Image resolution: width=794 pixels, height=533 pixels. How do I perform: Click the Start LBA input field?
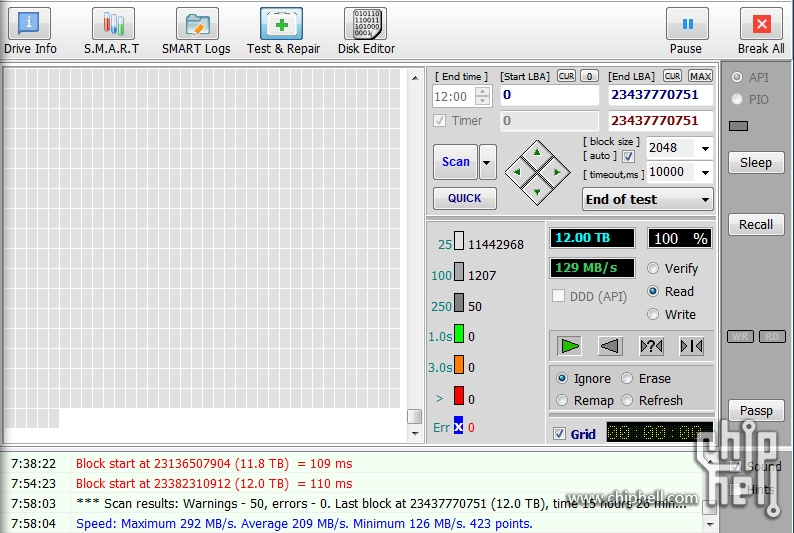(x=549, y=95)
